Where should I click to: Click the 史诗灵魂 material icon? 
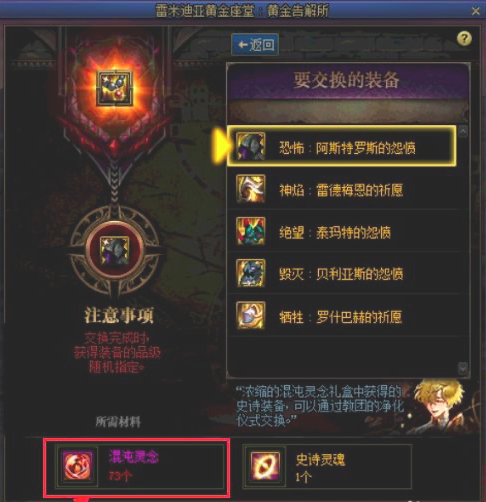(x=265, y=466)
